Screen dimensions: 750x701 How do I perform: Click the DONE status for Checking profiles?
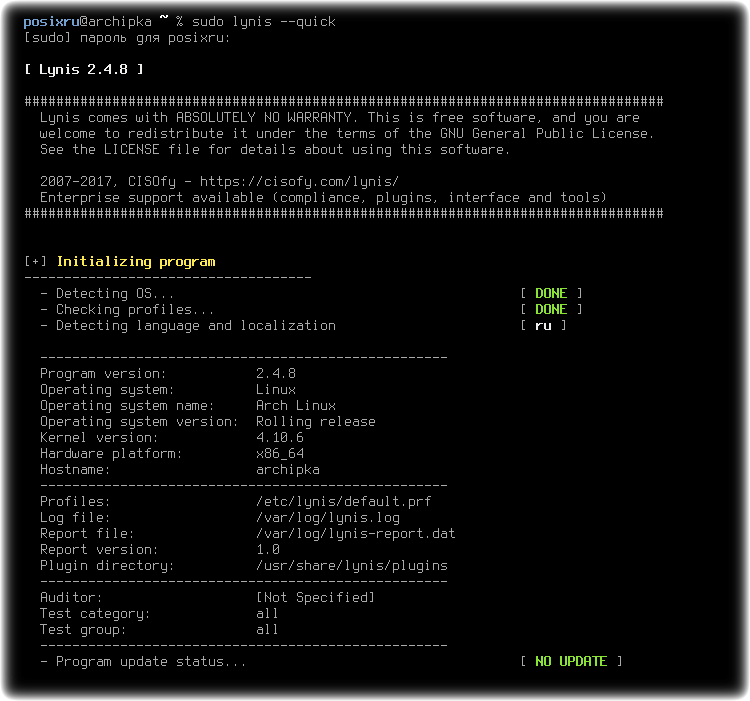point(551,309)
